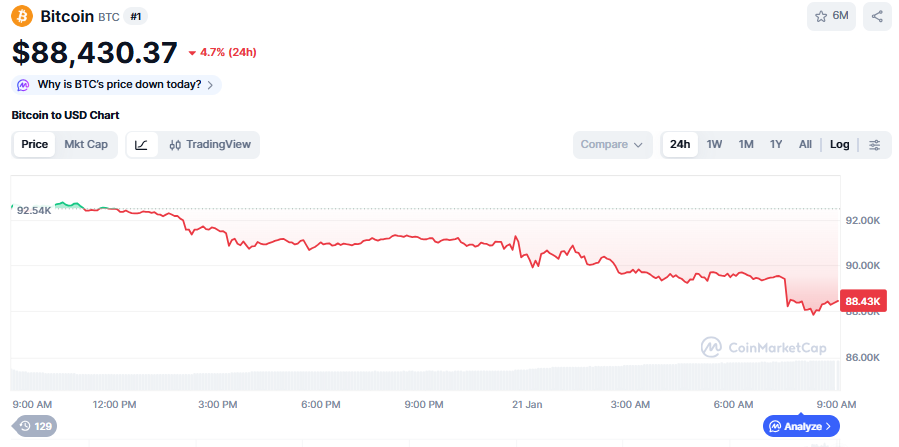This screenshot has height=447, width=899.
Task: Switch chart to Mkt Cap view
Action: (x=86, y=144)
